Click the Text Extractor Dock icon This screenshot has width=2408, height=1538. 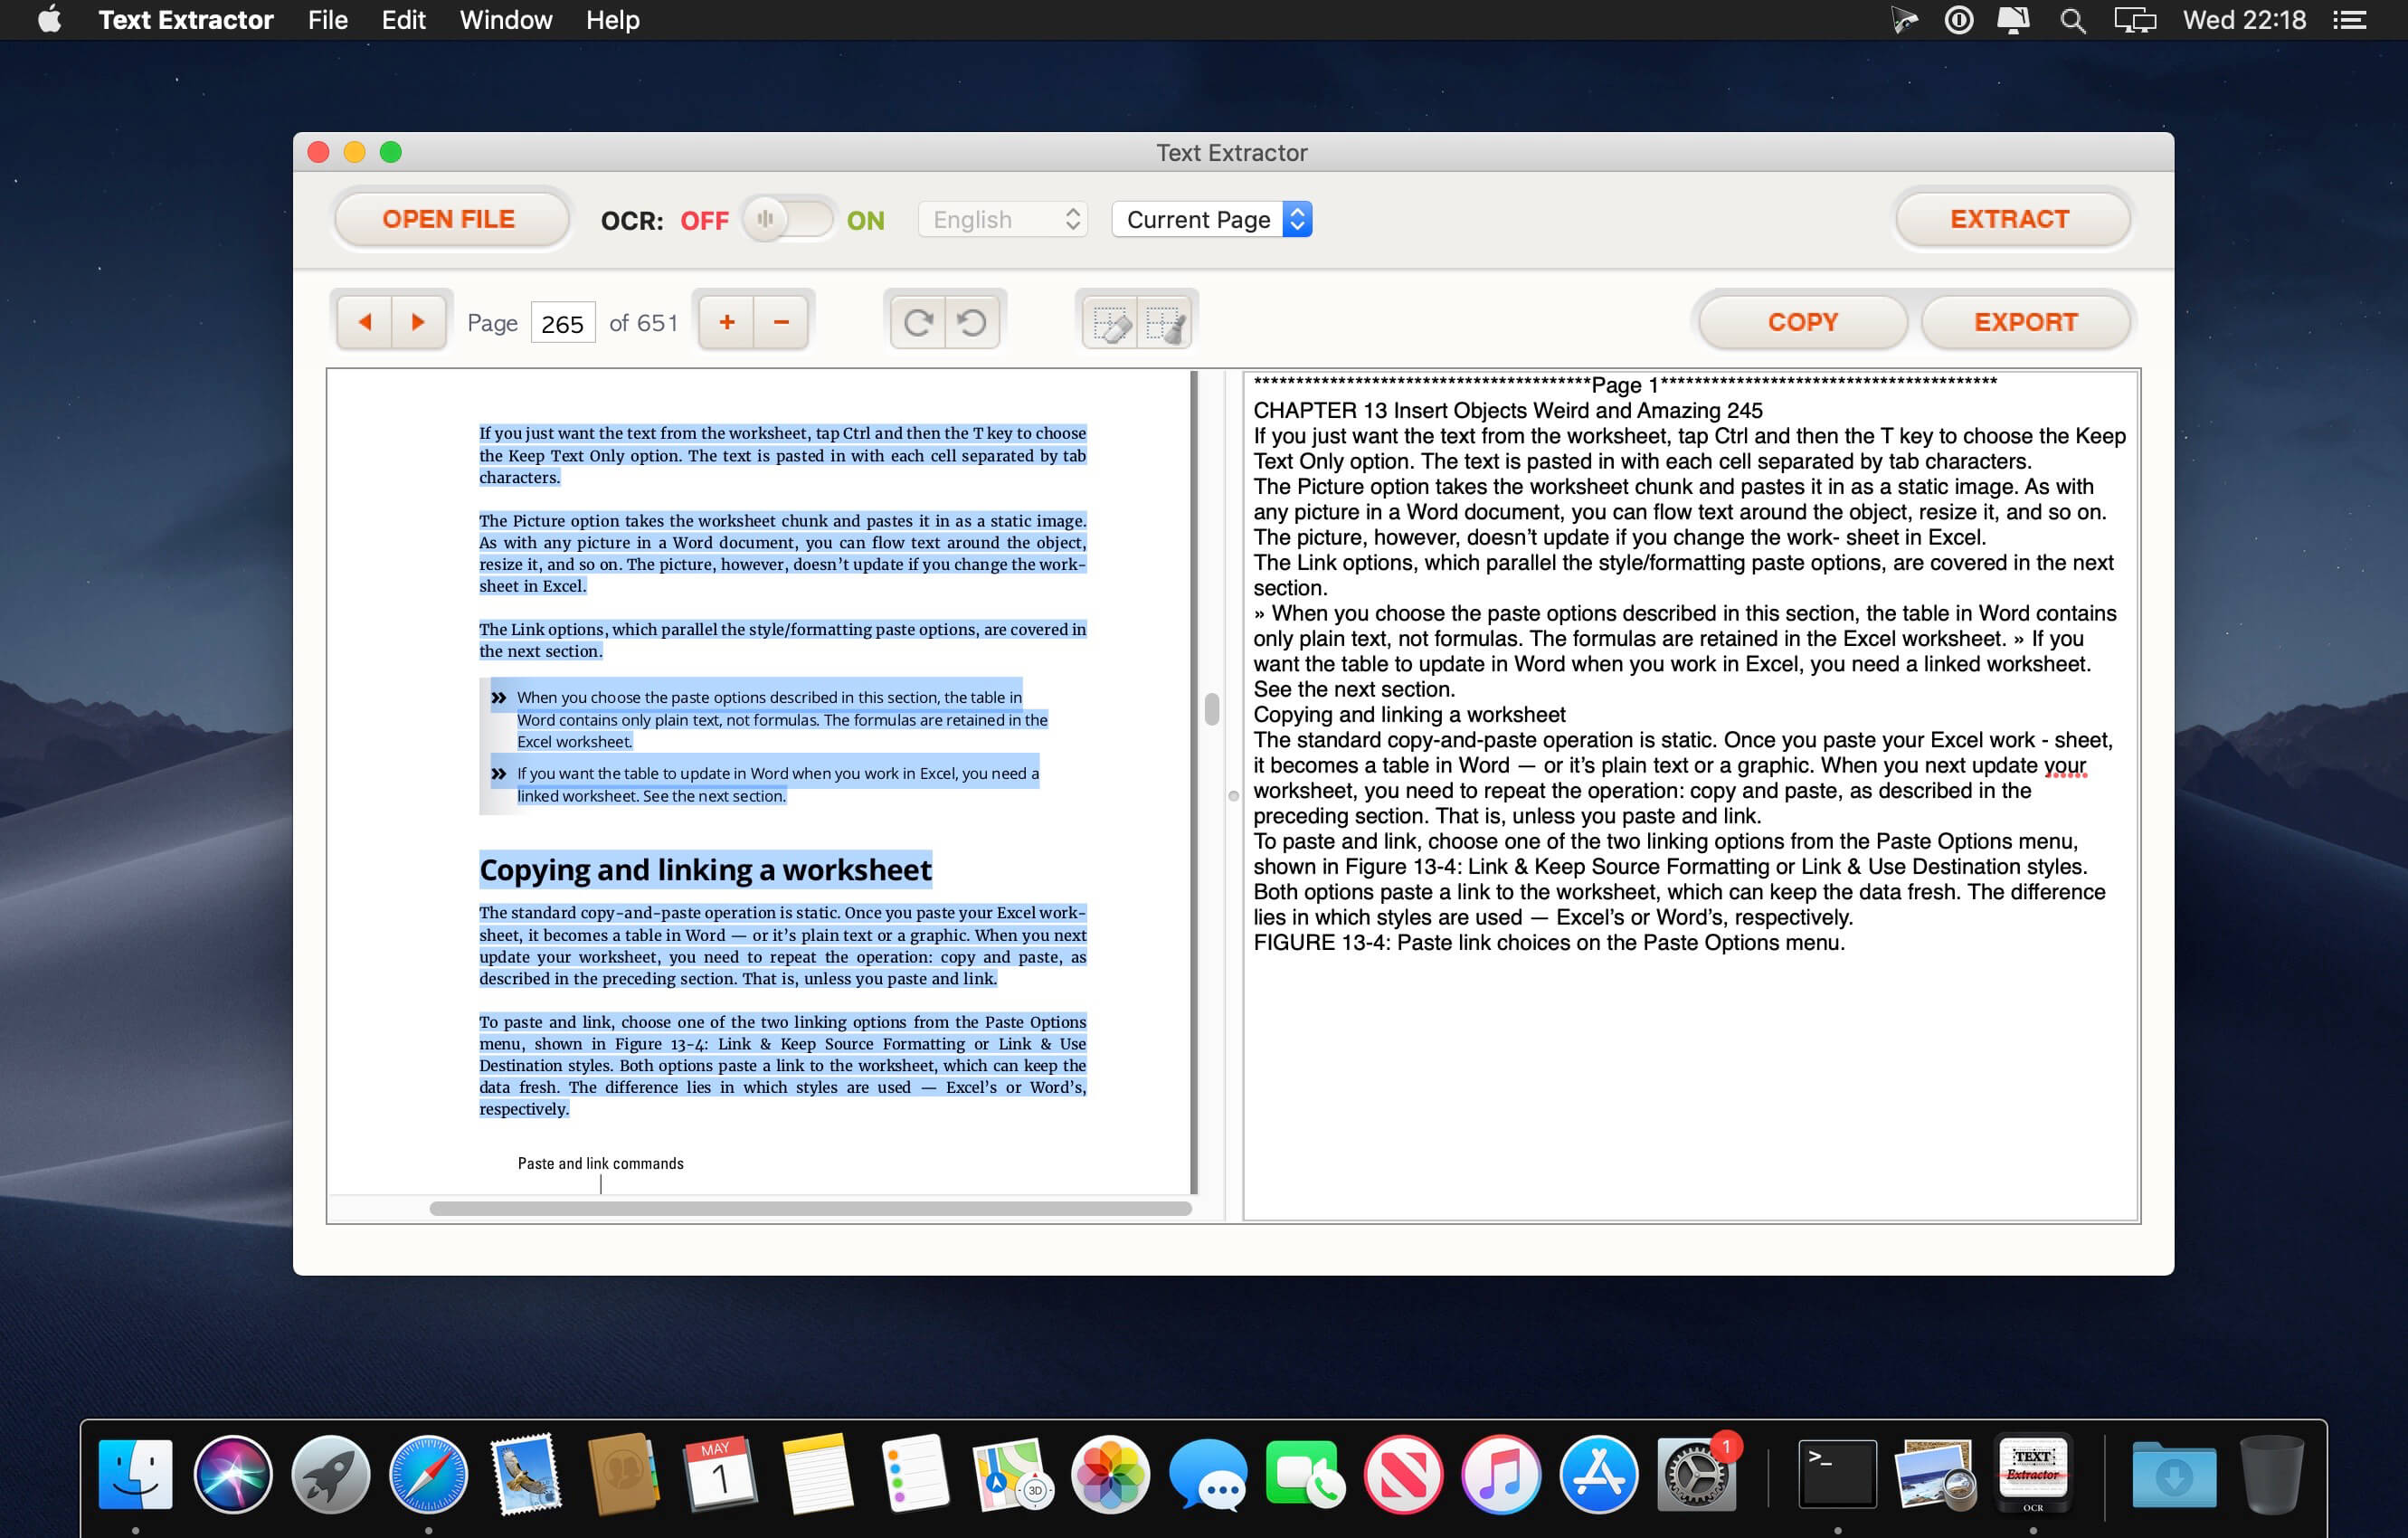click(2033, 1473)
